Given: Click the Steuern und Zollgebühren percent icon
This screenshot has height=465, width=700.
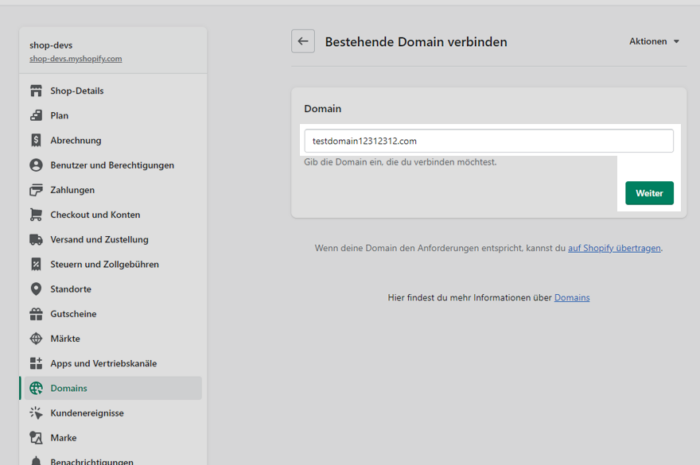Looking at the screenshot, I should click(36, 264).
